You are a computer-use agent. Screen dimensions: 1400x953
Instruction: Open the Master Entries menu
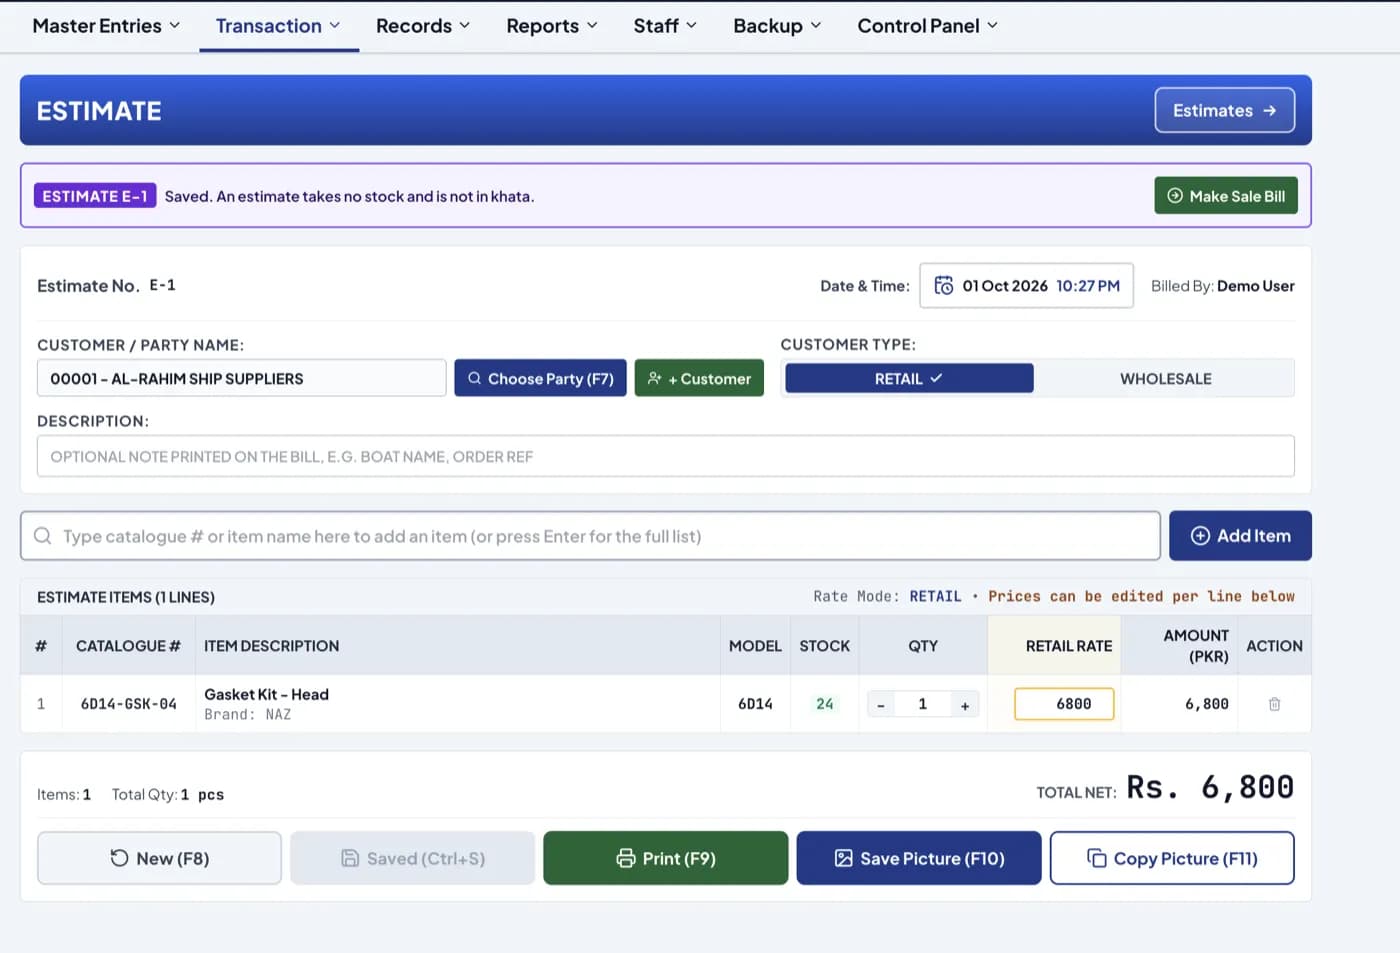[x=106, y=26]
